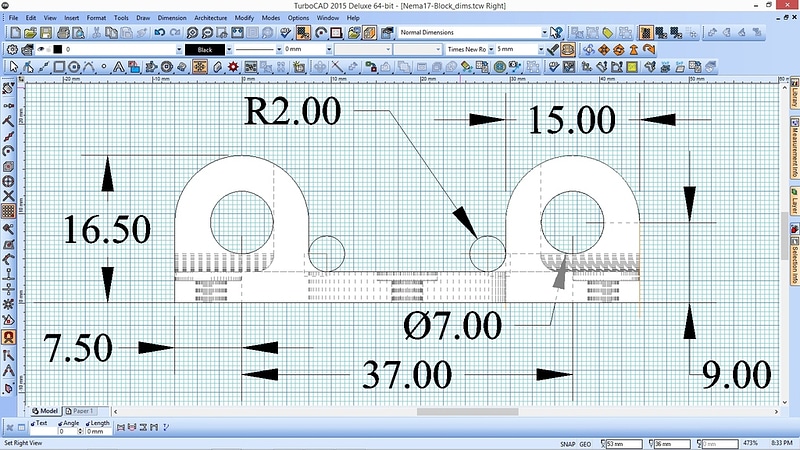800x450 pixels.
Task: Open the Modify menu
Action: coord(244,18)
